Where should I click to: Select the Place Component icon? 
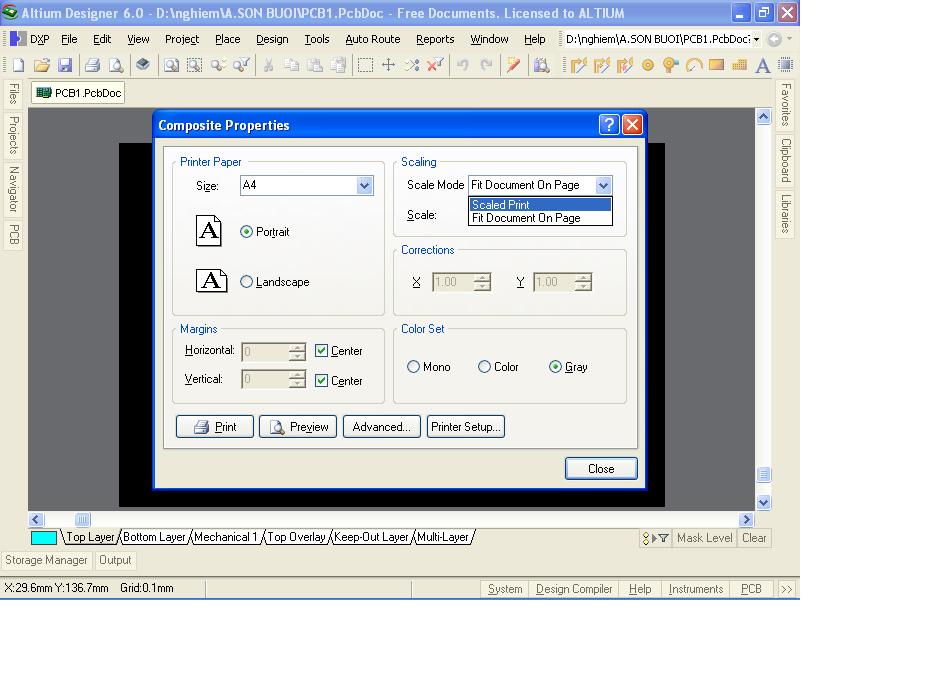pos(785,65)
